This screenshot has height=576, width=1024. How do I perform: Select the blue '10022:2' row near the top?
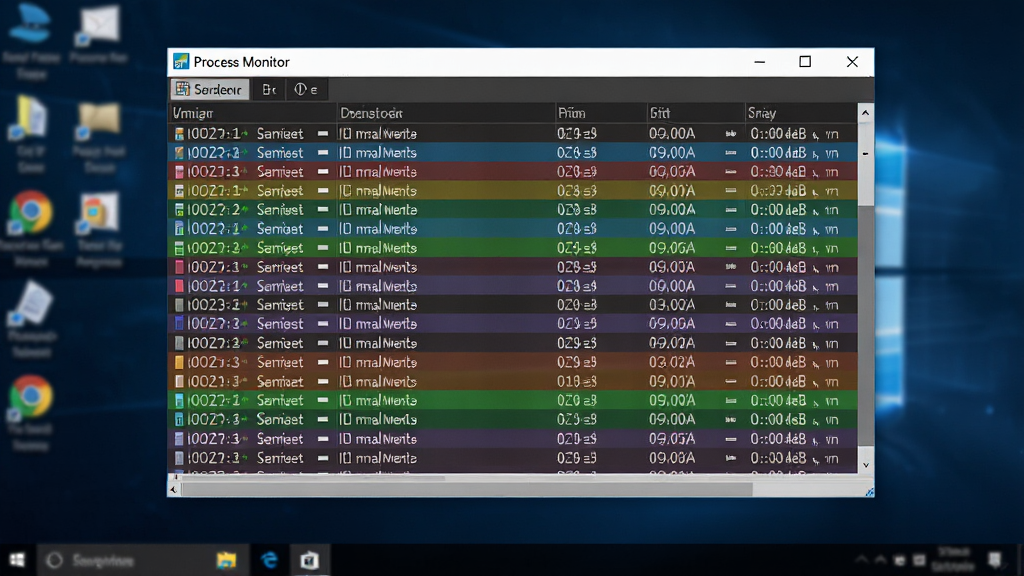pos(513,153)
